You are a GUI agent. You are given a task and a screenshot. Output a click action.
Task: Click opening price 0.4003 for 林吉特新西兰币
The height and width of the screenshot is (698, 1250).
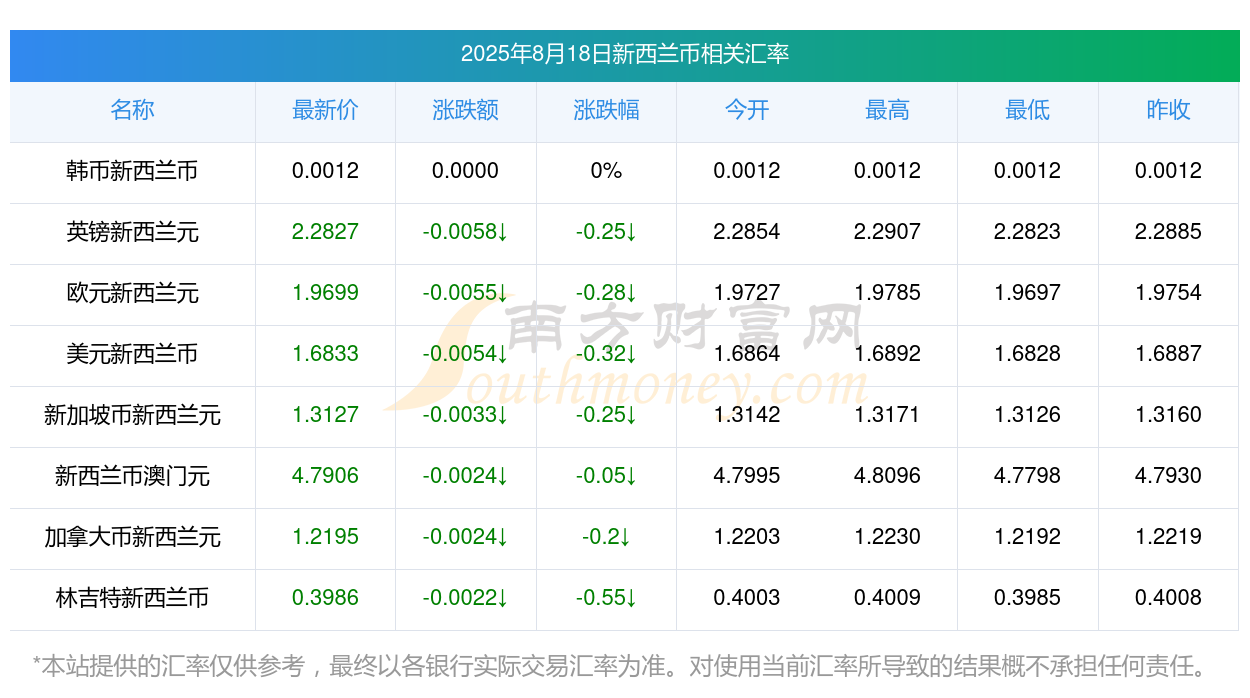pos(747,598)
